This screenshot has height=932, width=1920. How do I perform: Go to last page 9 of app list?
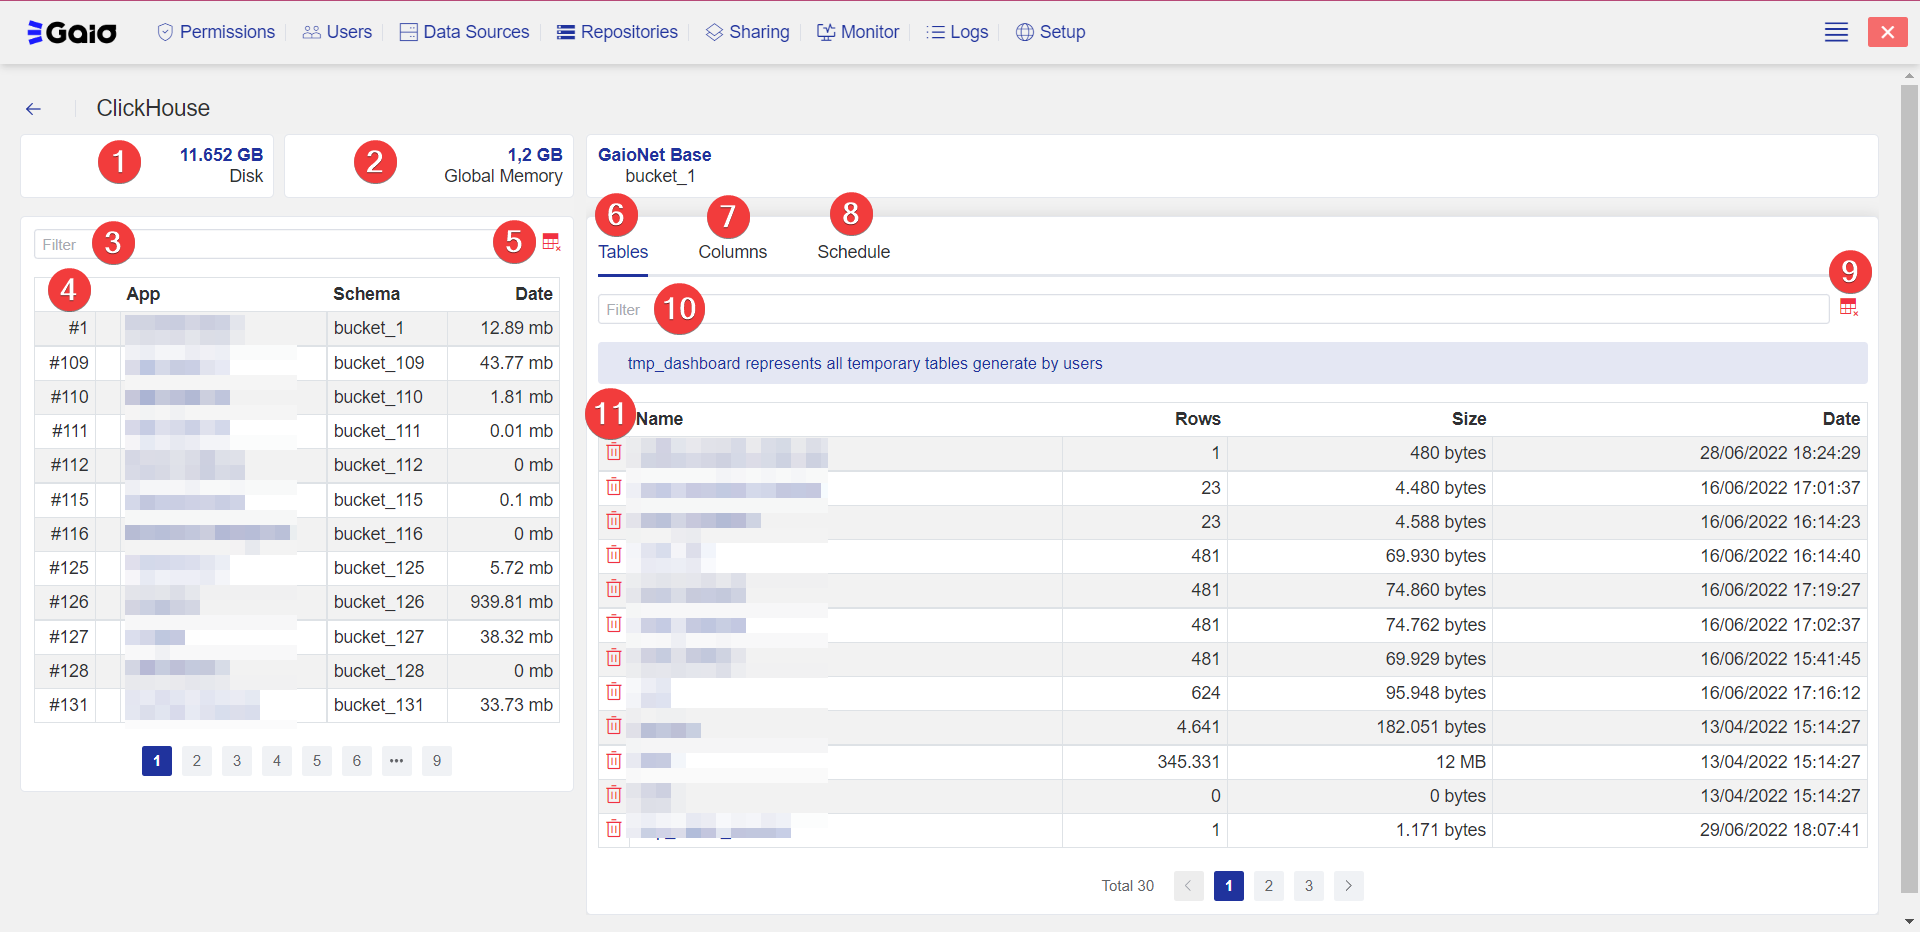pyautogui.click(x=437, y=761)
